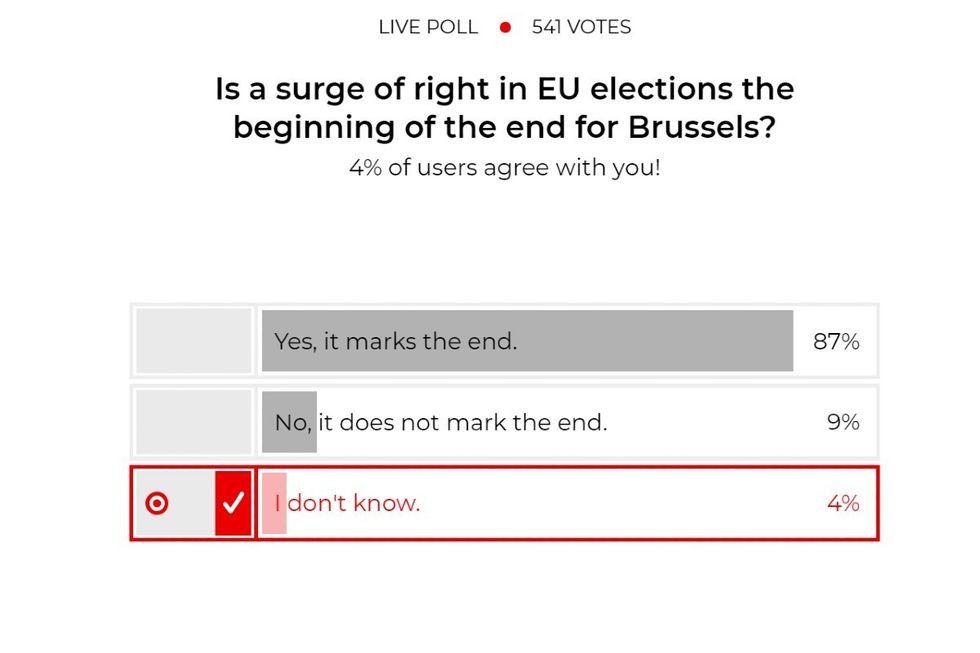Viewport: 980px width, 653px height.
Task: Click the gray selector box beside No option
Action: coord(192,421)
